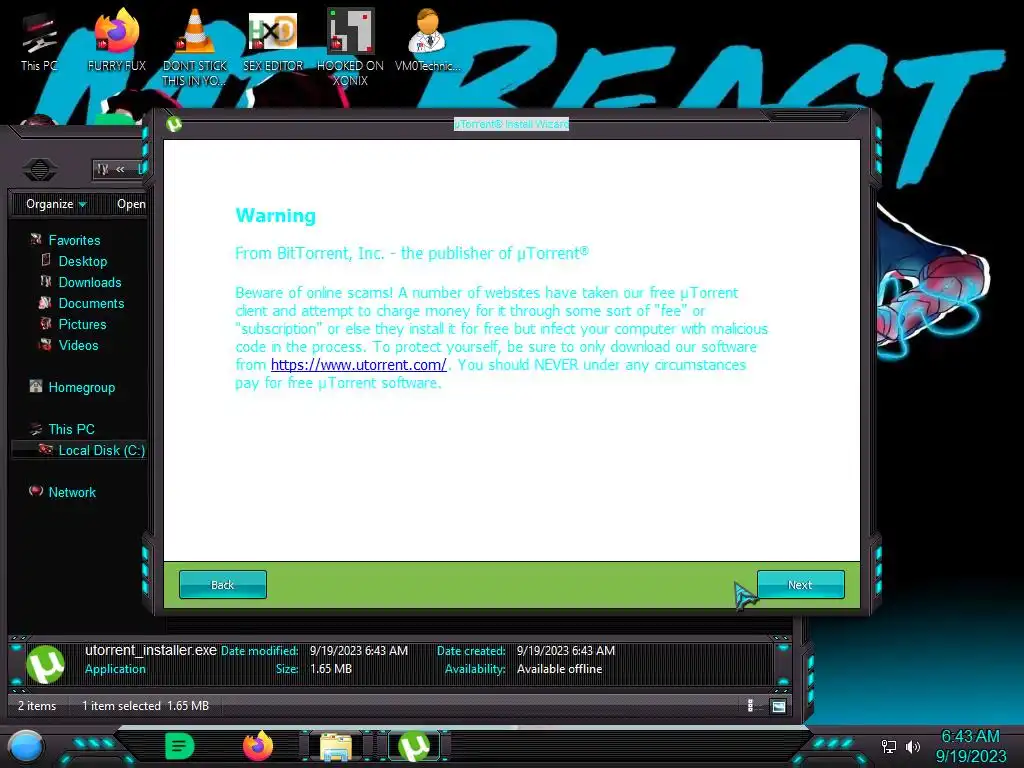Click the Warning heading text
Viewport: 1024px width, 768px height.
[x=276, y=216]
